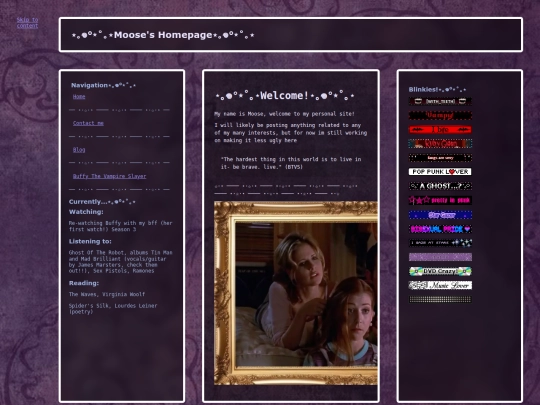Image resolution: width=540 pixels, height=405 pixels.
Task: Click the "Re-watching Buffy with my bff" text
Action: tap(121, 226)
